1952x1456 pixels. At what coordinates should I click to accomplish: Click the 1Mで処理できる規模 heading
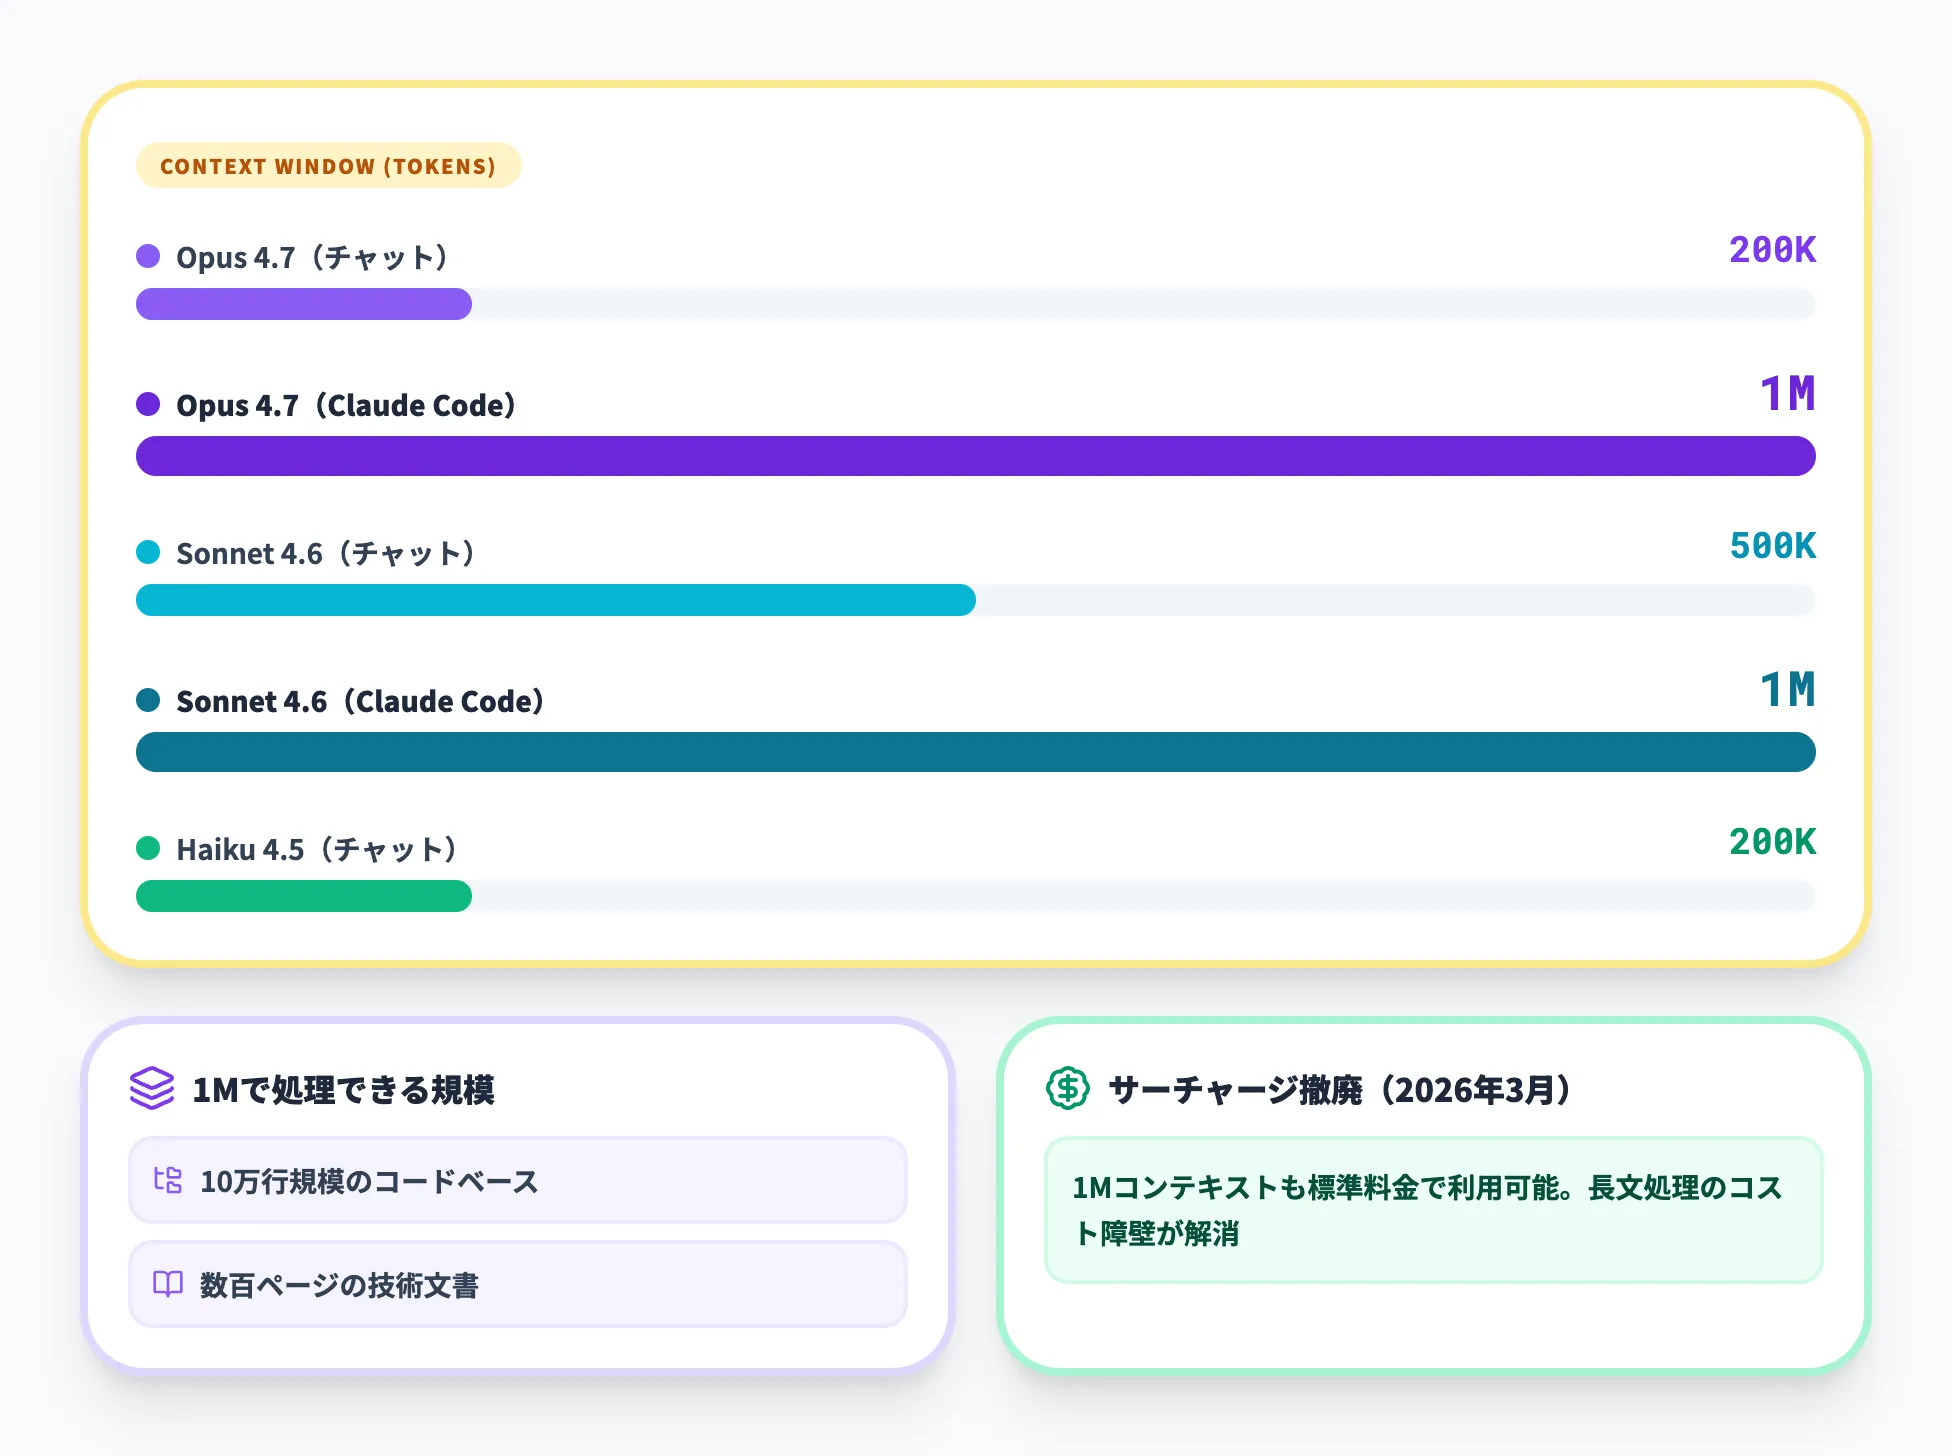(343, 1089)
